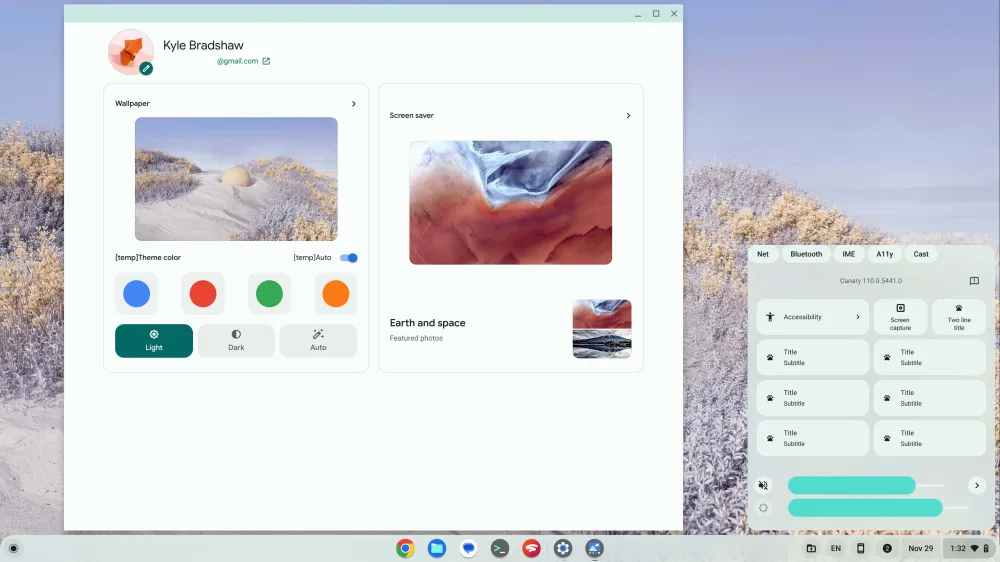The height and width of the screenshot is (562, 1000).
Task: Click the Accessibility tile in quick settings
Action: pos(812,317)
